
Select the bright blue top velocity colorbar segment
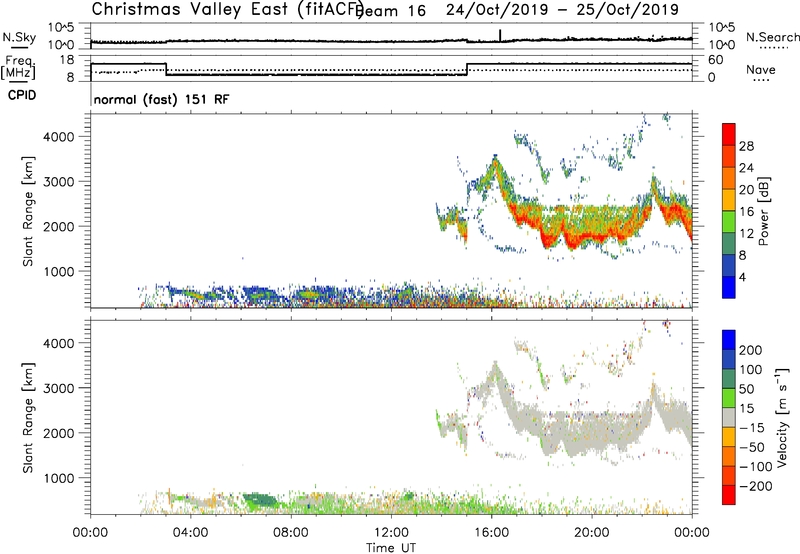click(x=729, y=340)
